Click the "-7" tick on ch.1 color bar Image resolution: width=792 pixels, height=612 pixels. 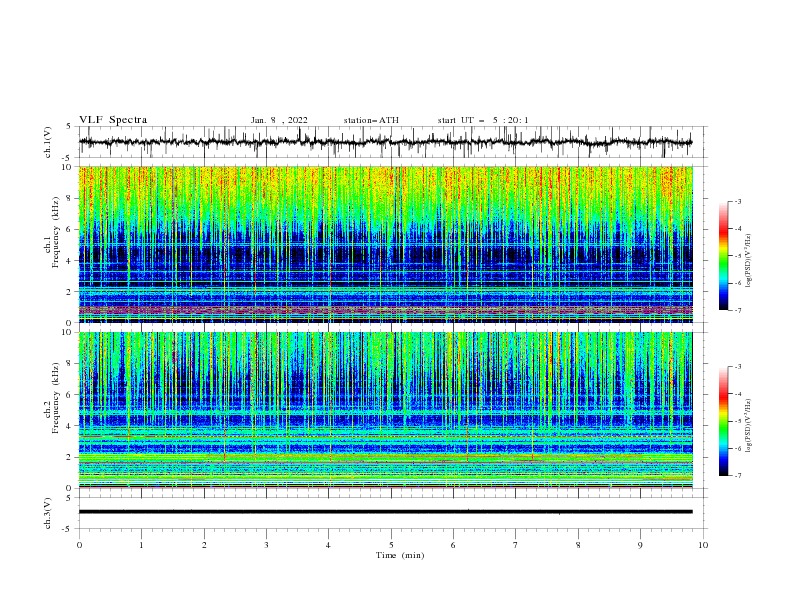pyautogui.click(x=737, y=311)
